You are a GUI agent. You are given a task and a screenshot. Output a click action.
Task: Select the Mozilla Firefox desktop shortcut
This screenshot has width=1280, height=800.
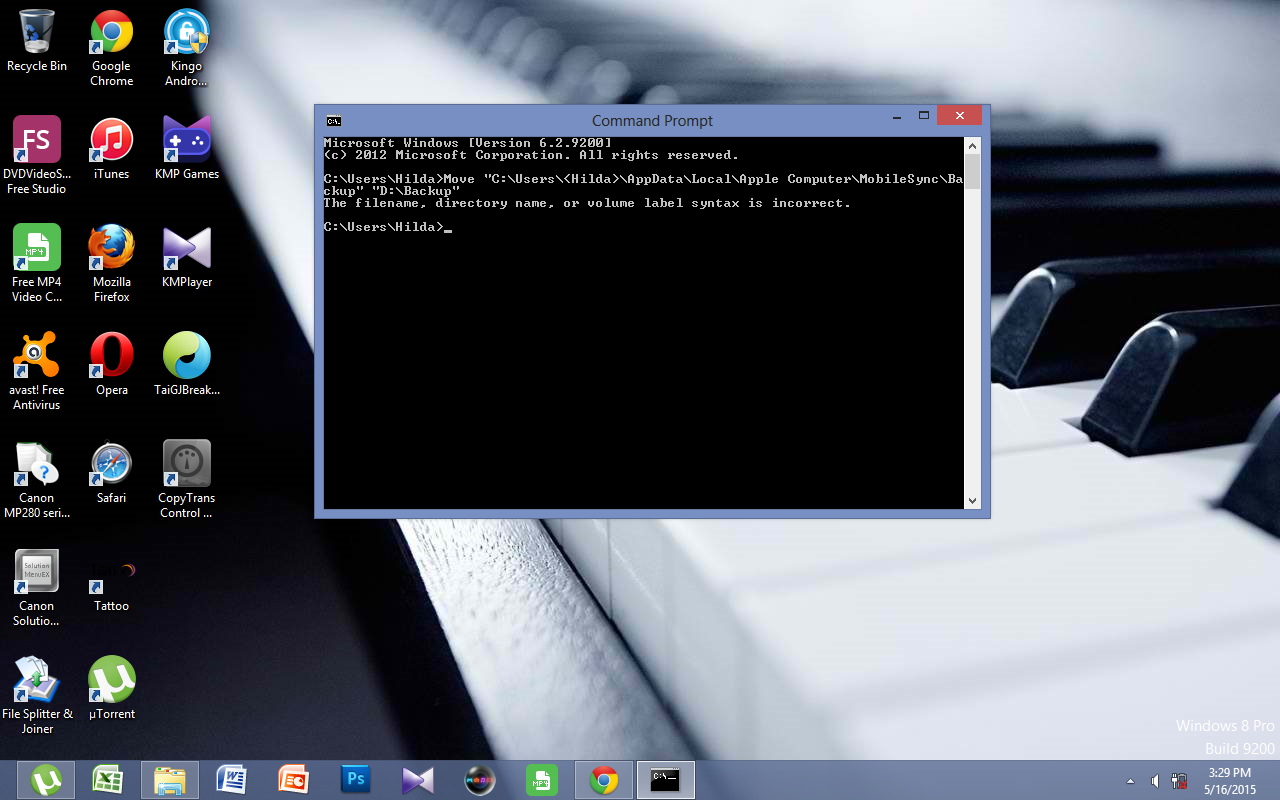click(x=112, y=264)
